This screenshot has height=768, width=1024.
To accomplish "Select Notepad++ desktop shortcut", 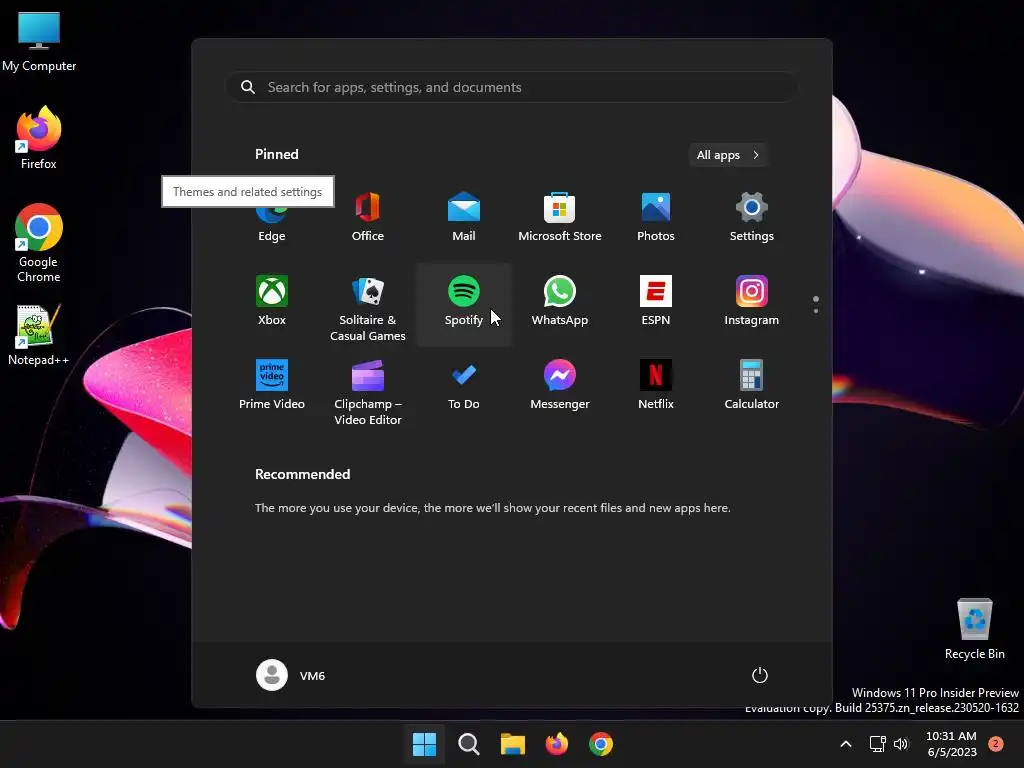I will click(x=39, y=335).
